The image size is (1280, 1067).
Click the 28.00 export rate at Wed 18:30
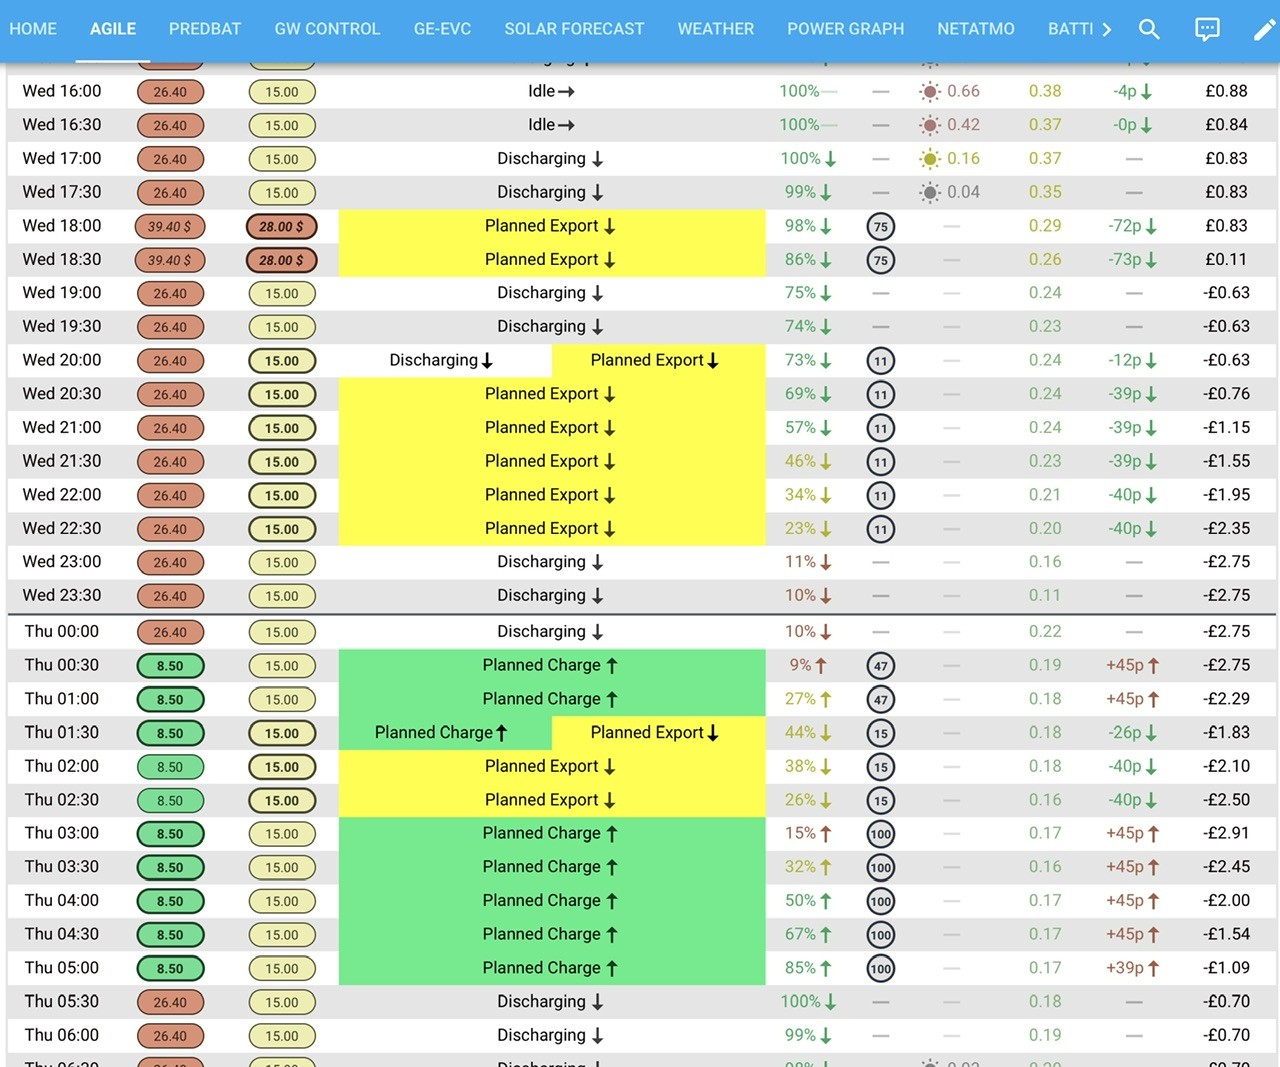point(281,260)
